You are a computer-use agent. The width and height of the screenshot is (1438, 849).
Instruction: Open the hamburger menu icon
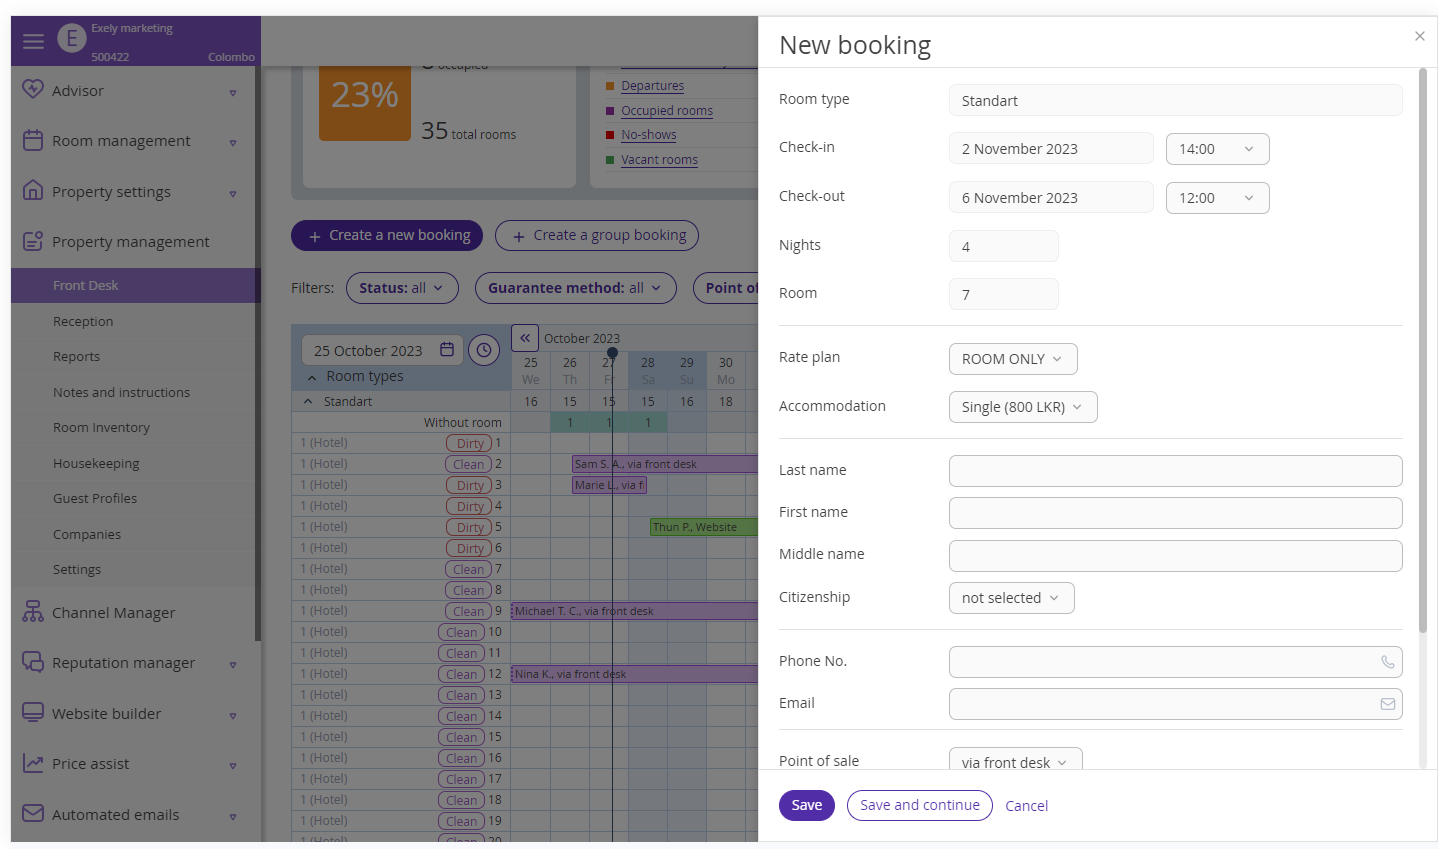33,41
